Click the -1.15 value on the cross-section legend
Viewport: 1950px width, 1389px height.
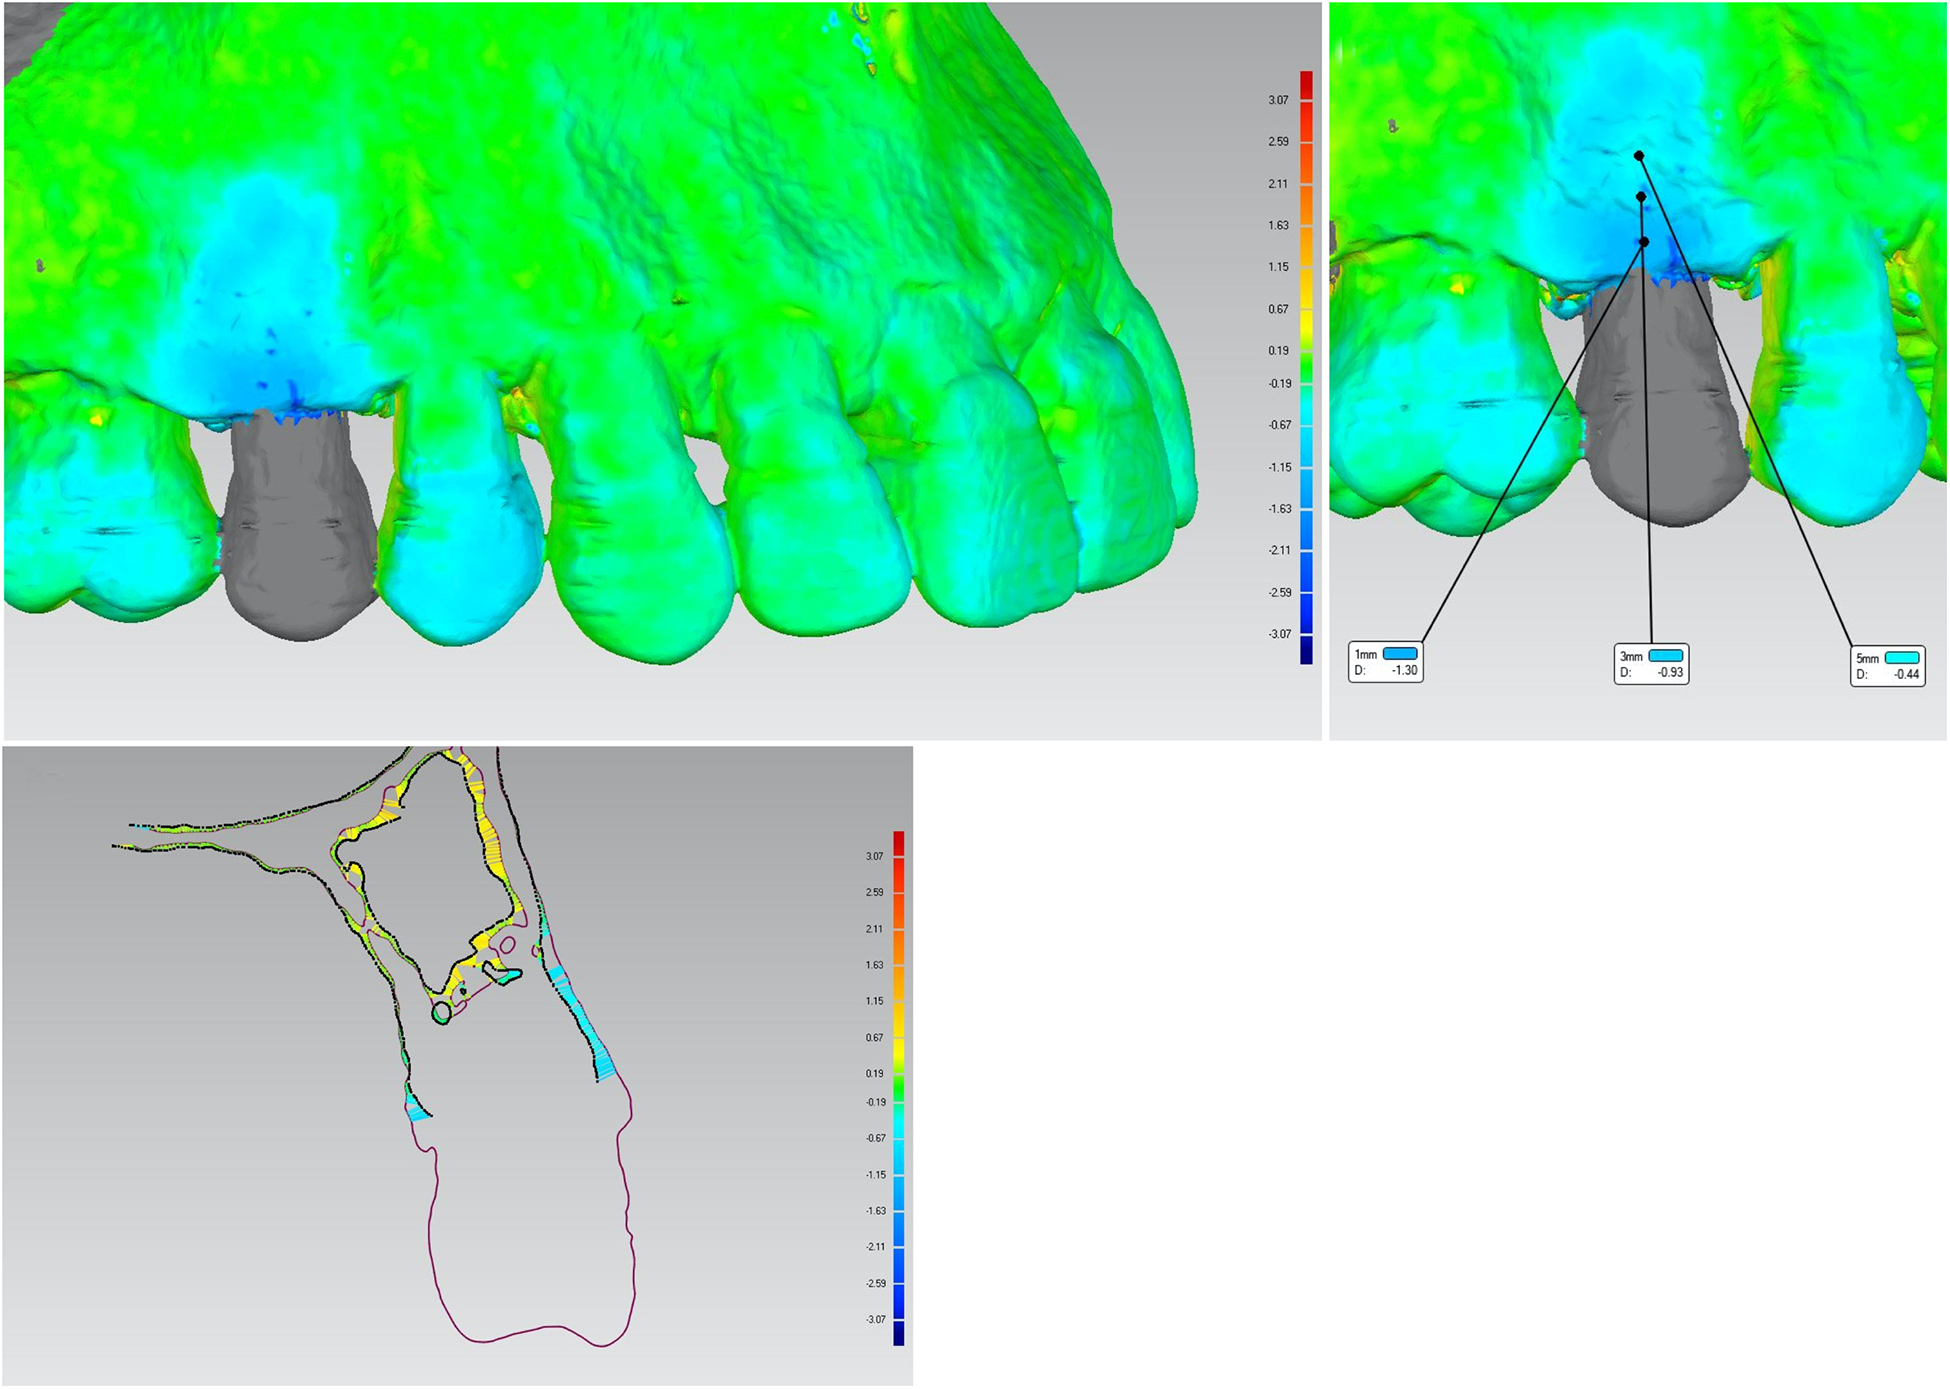(875, 1175)
